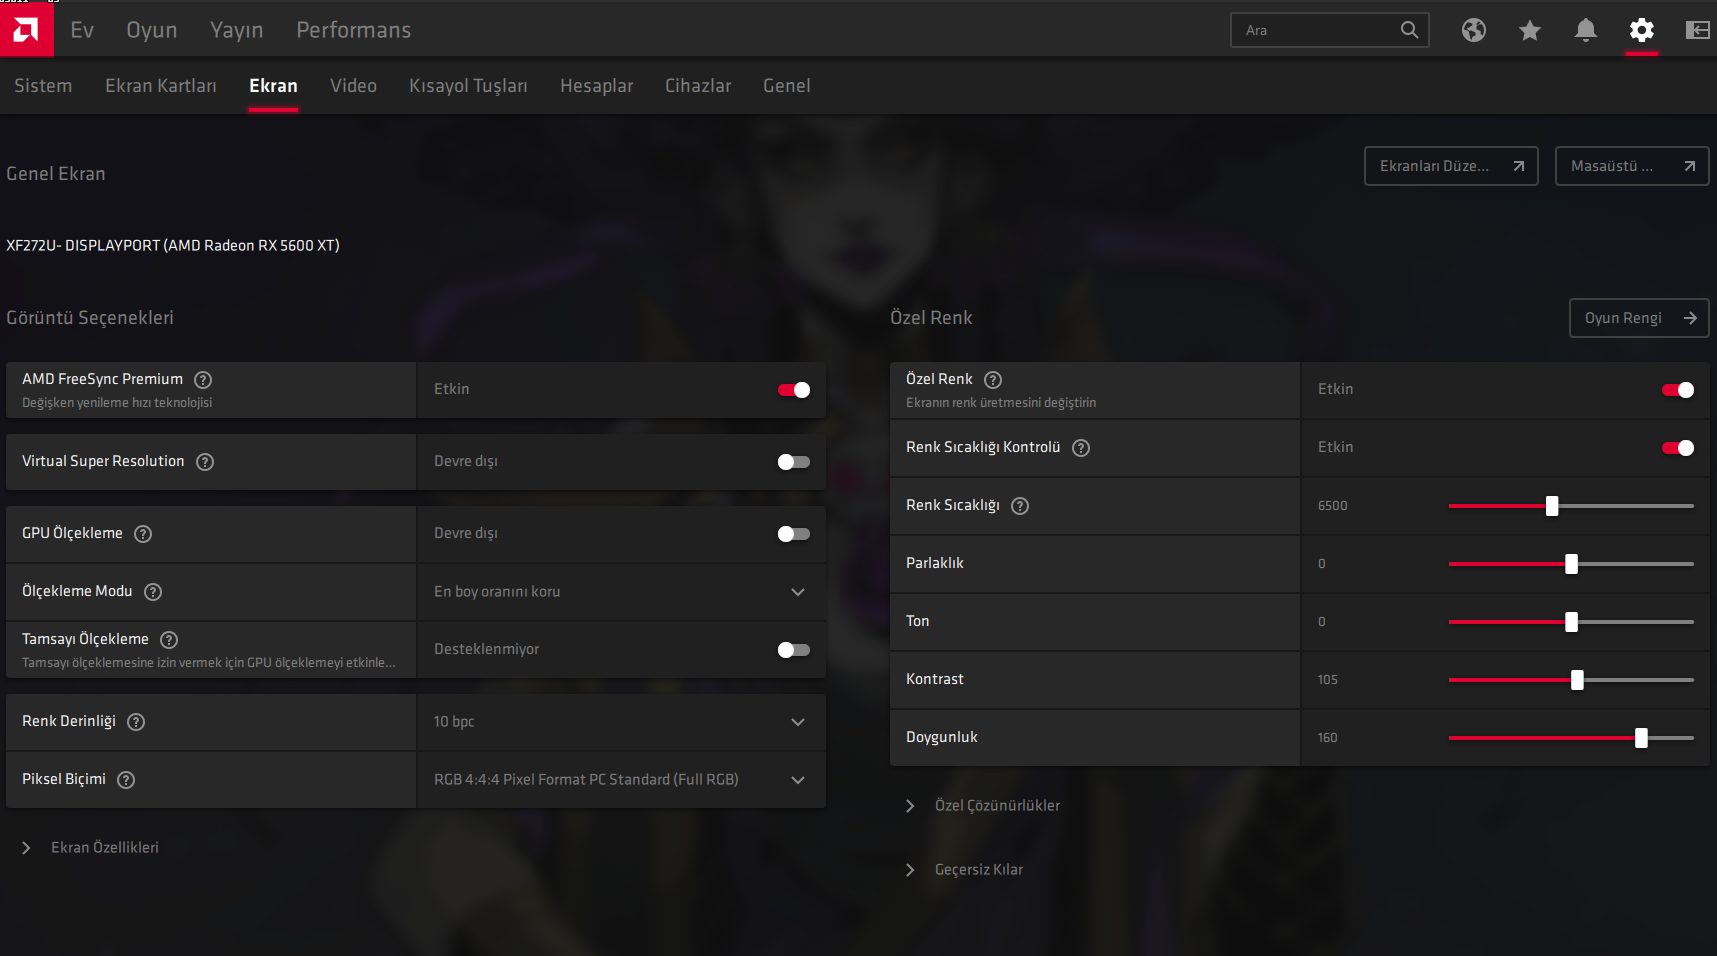Switch to the Performans tab
This screenshot has height=956, width=1717.
(354, 30)
